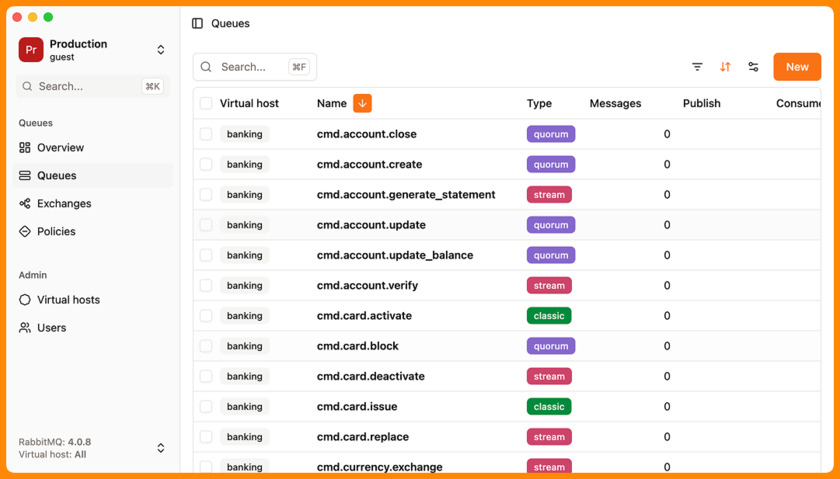
Task: Click the Queues title in header
Action: pyautogui.click(x=230, y=23)
